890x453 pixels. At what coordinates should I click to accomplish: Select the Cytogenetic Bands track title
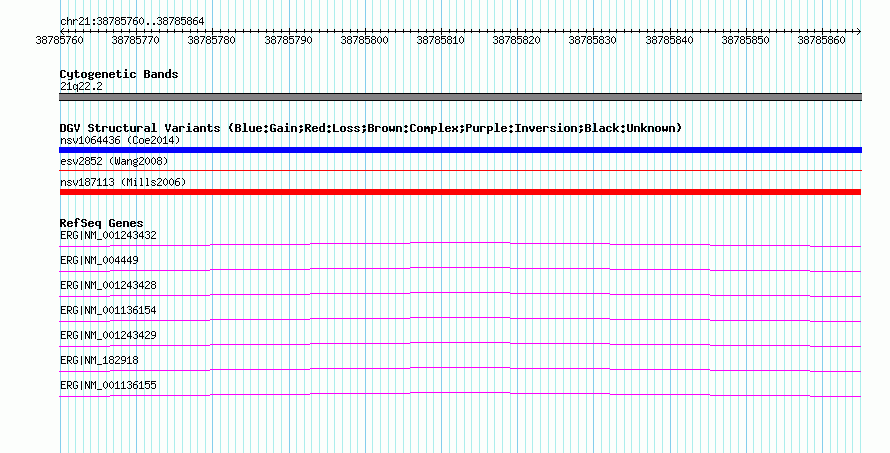pyautogui.click(x=119, y=74)
